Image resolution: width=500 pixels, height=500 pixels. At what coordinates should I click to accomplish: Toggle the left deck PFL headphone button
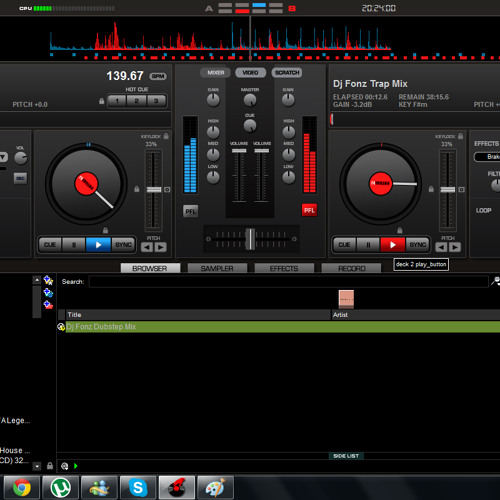[x=190, y=211]
